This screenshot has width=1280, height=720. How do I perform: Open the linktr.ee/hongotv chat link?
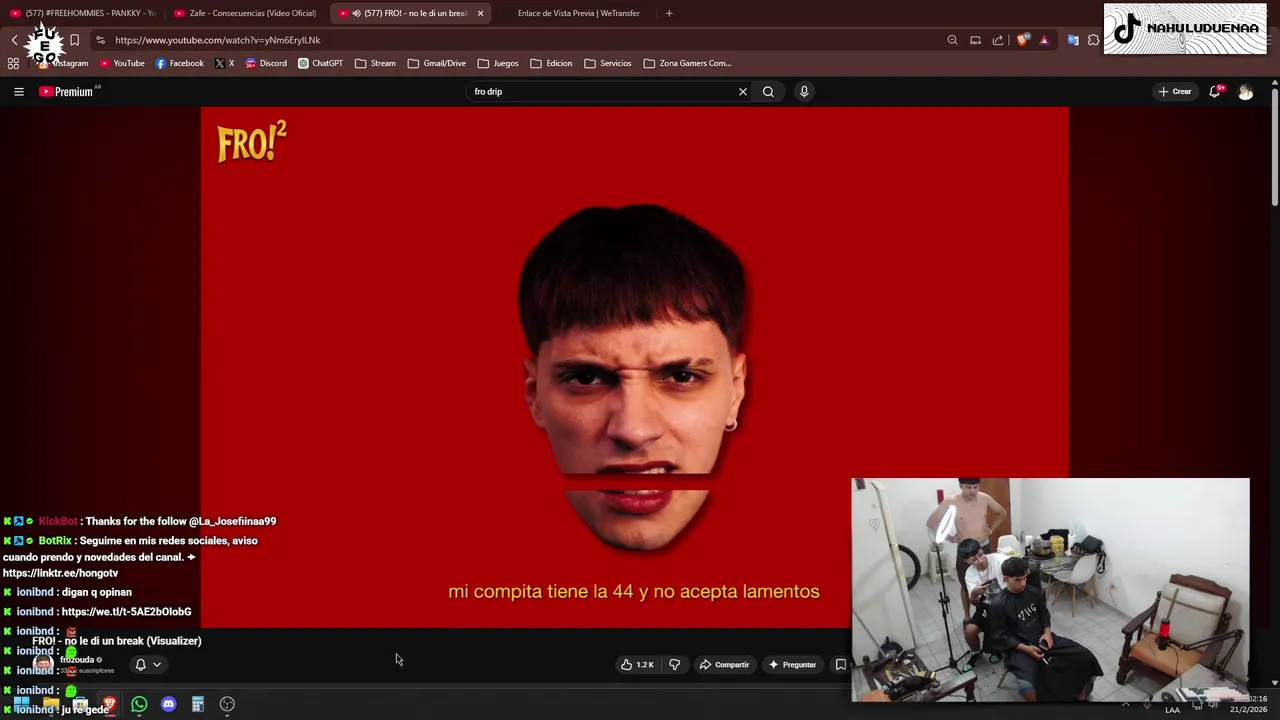tap(60, 573)
